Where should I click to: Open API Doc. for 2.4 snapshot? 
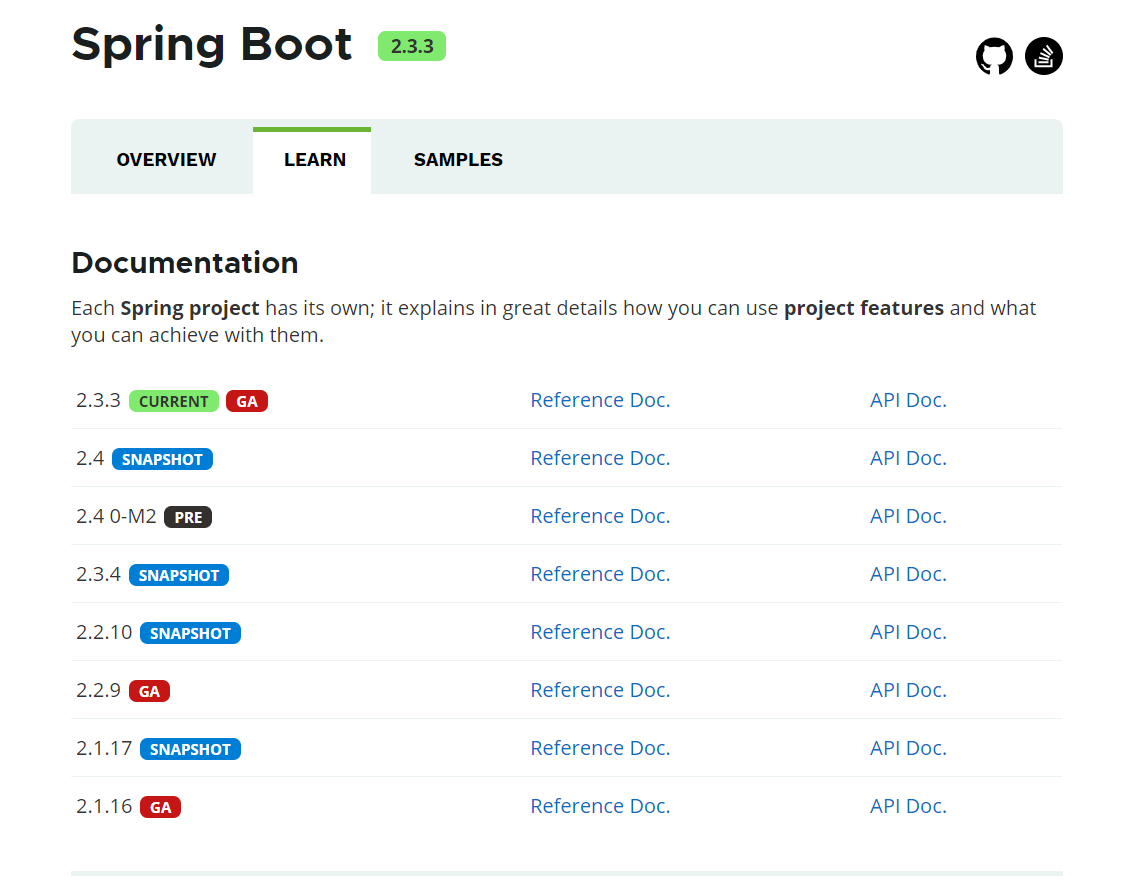(908, 458)
